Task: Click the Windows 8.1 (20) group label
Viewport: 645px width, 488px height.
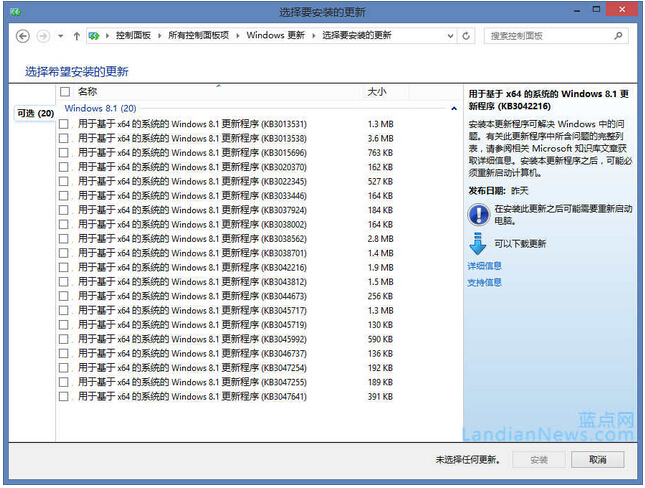Action: pos(100,108)
